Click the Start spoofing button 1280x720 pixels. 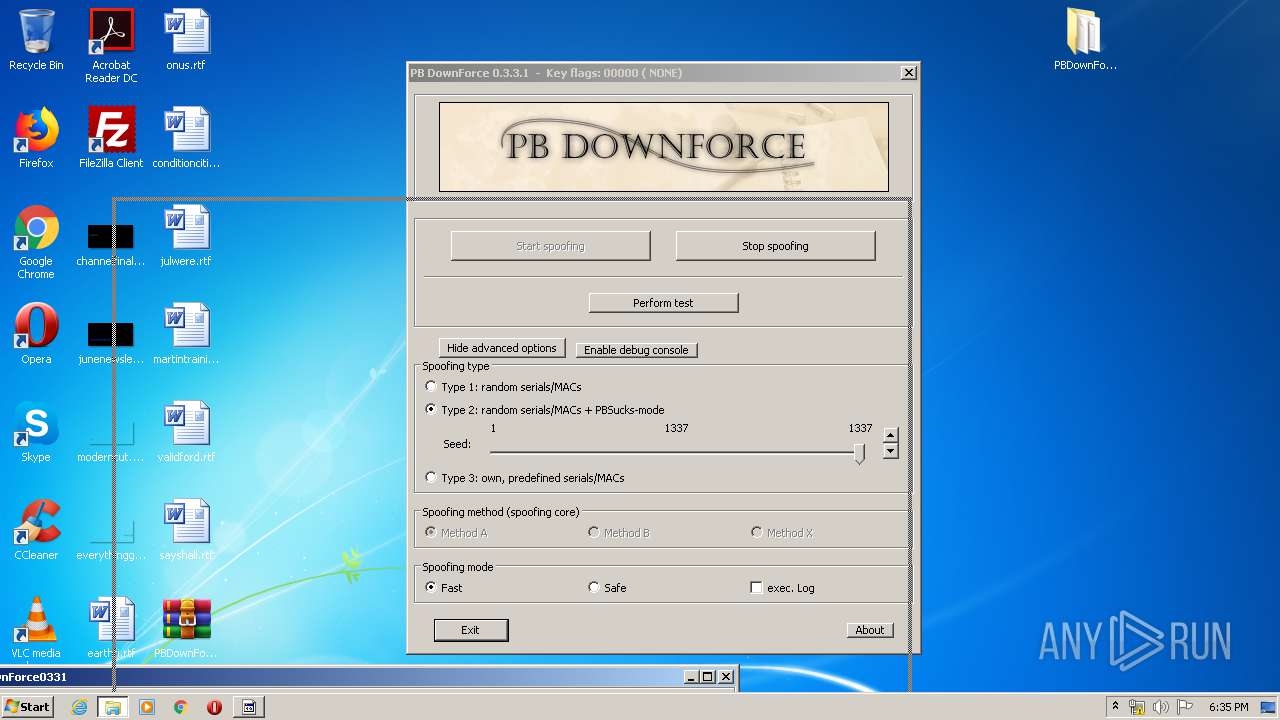(550, 246)
